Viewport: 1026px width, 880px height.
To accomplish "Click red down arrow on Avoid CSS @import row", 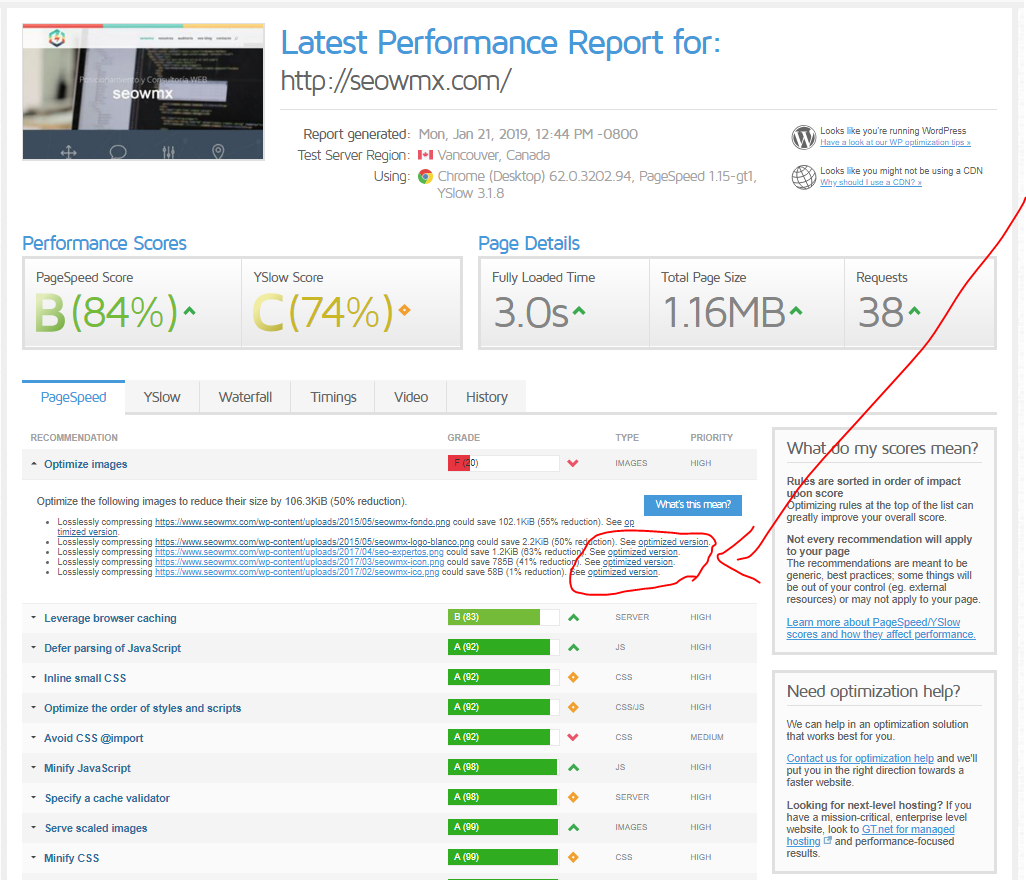I will (x=573, y=738).
